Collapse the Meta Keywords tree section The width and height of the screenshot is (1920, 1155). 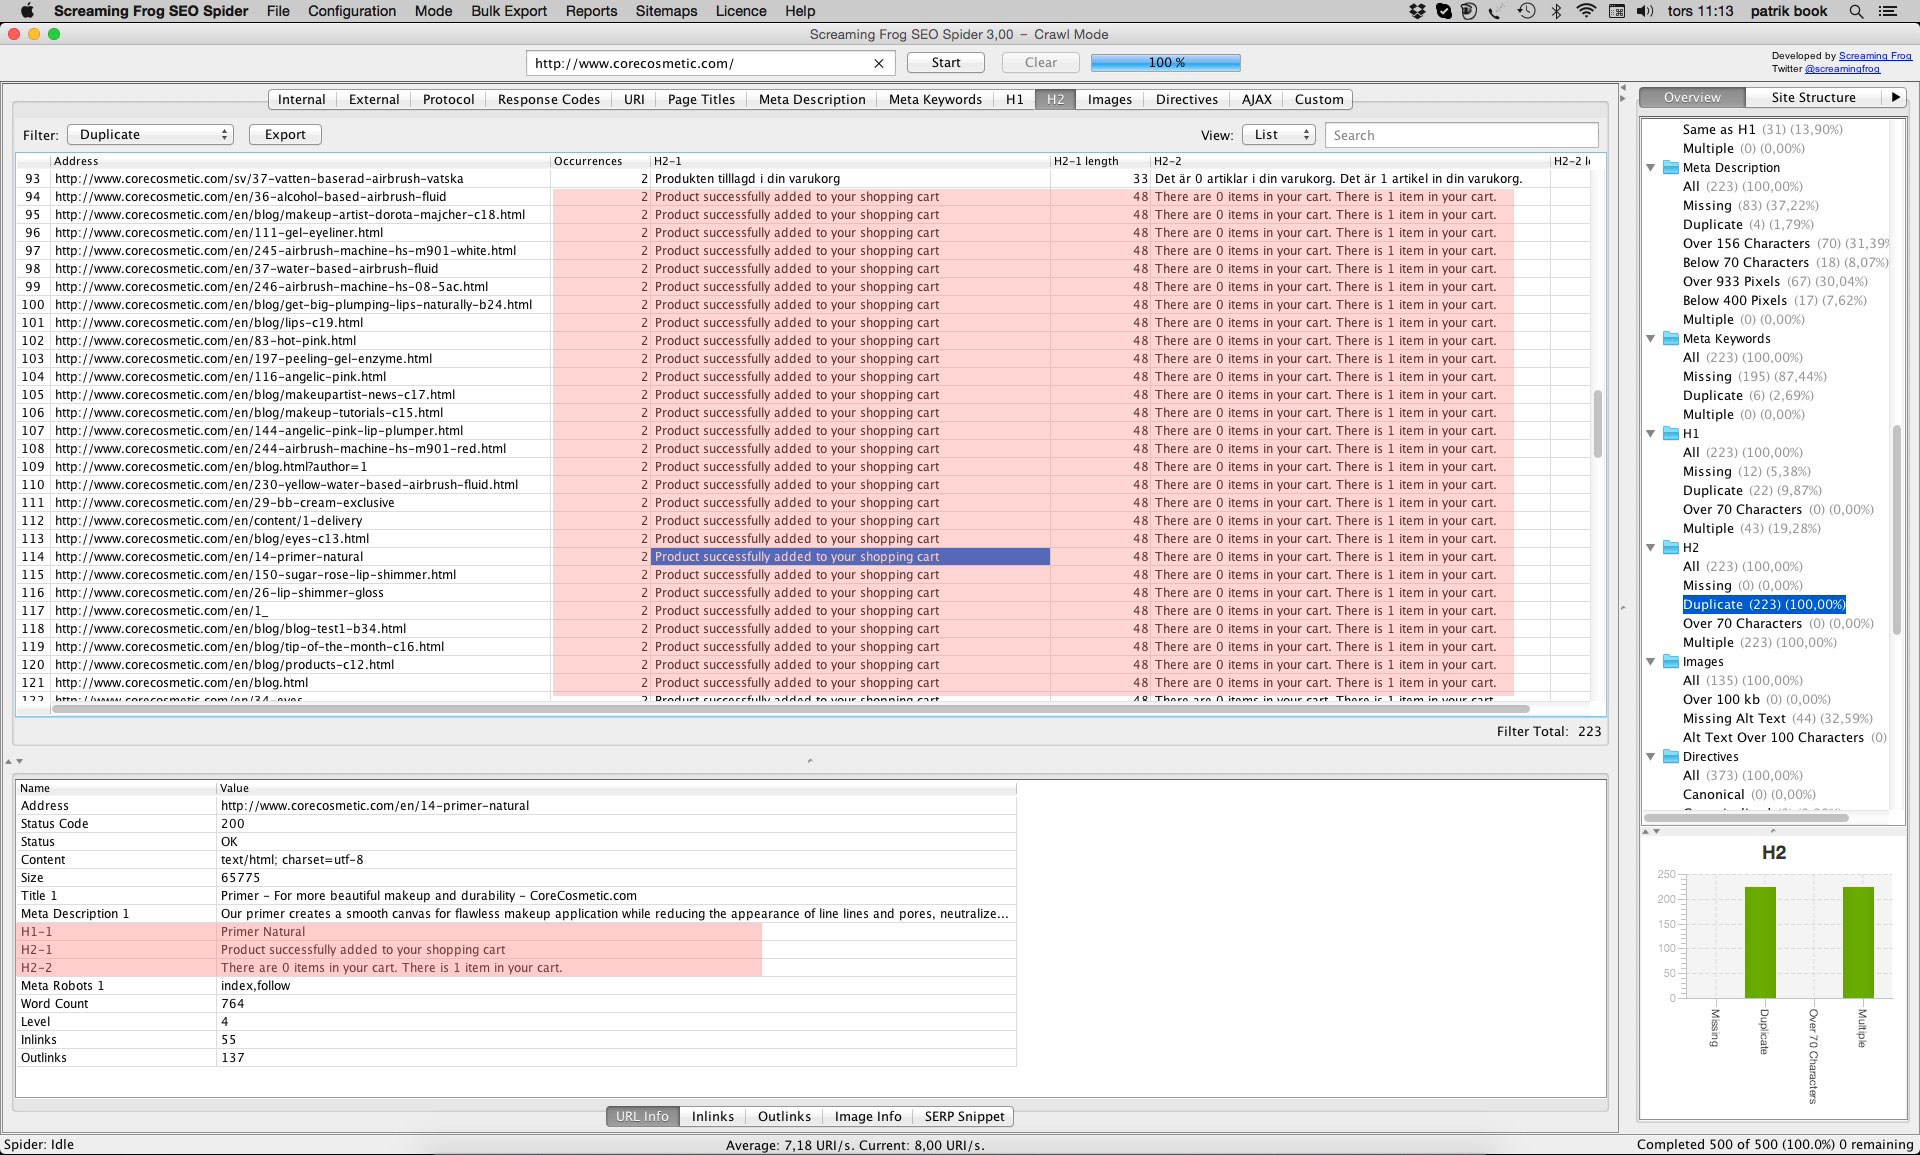(x=1651, y=339)
